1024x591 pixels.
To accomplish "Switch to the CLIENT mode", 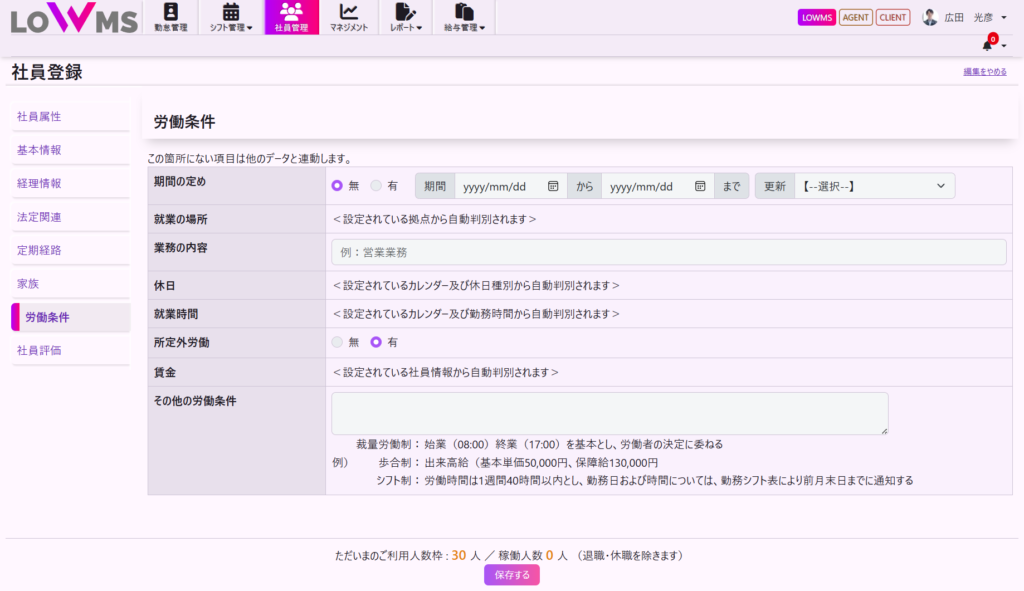I will 893,18.
